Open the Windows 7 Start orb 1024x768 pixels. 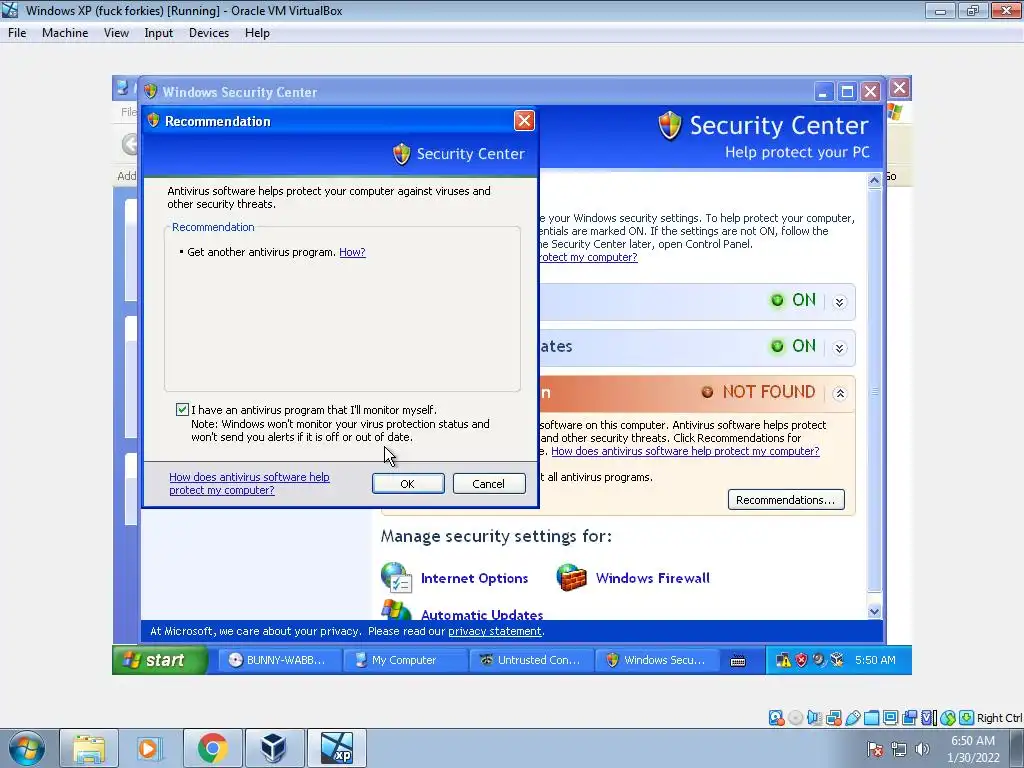pos(27,748)
